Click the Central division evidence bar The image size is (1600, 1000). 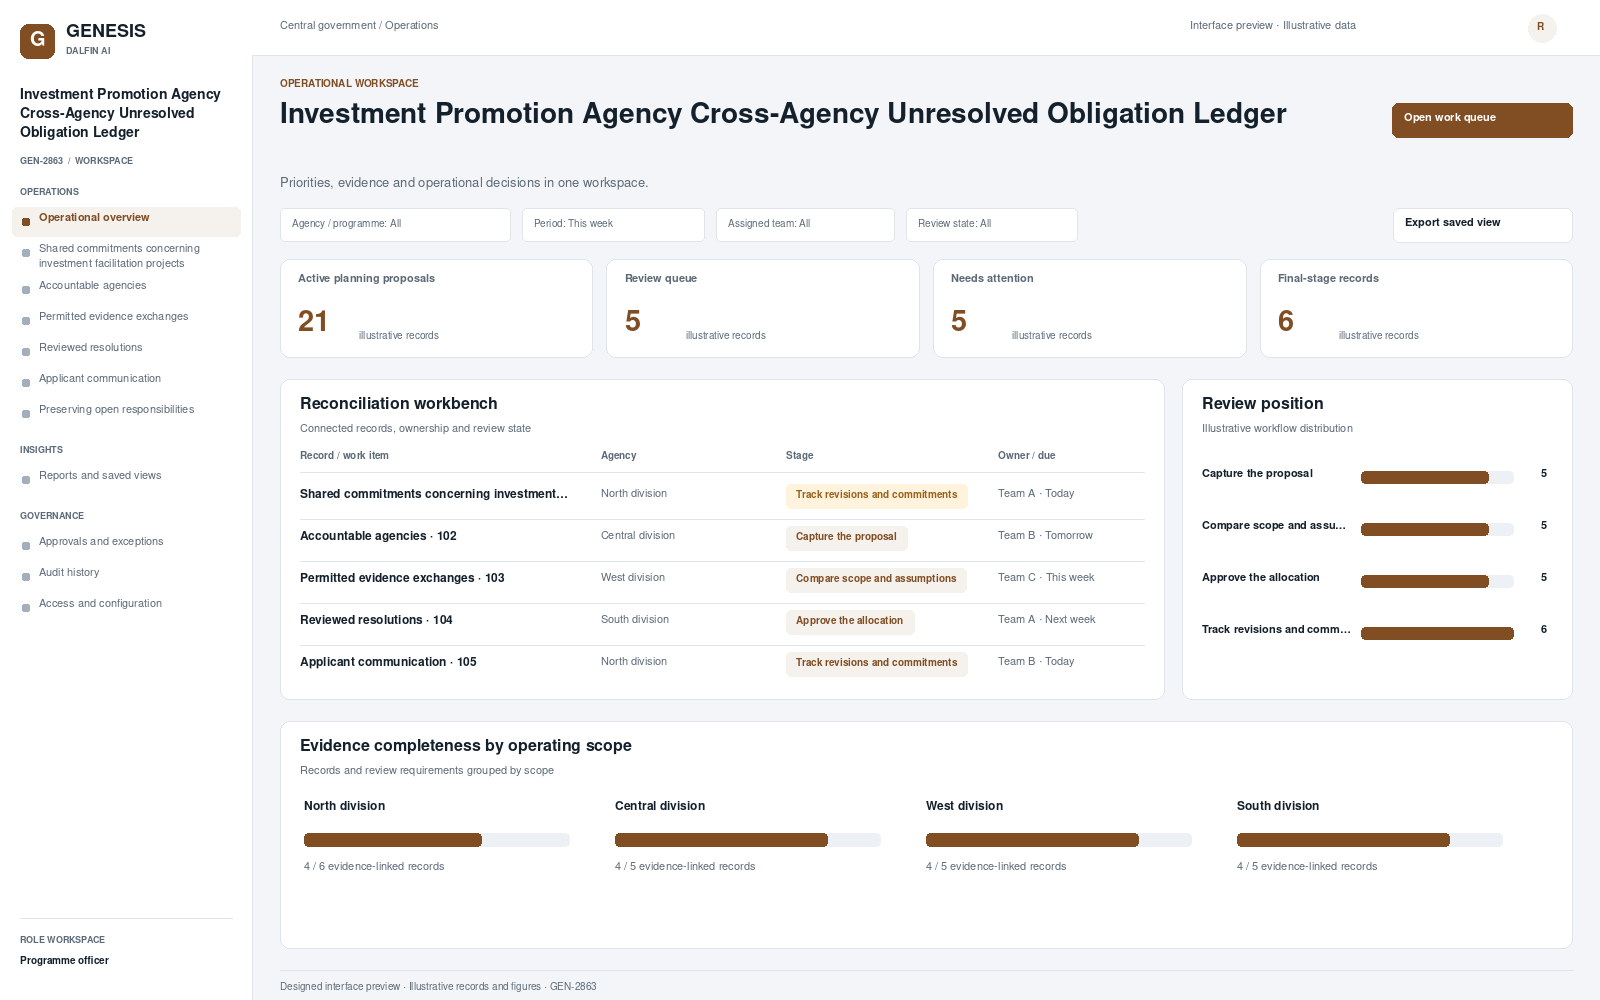coord(748,840)
